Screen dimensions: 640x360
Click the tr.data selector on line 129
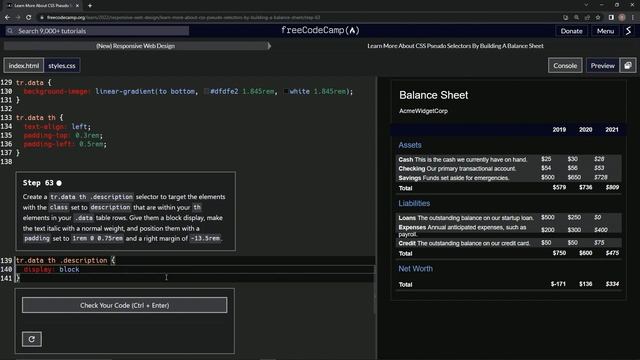pos(34,82)
